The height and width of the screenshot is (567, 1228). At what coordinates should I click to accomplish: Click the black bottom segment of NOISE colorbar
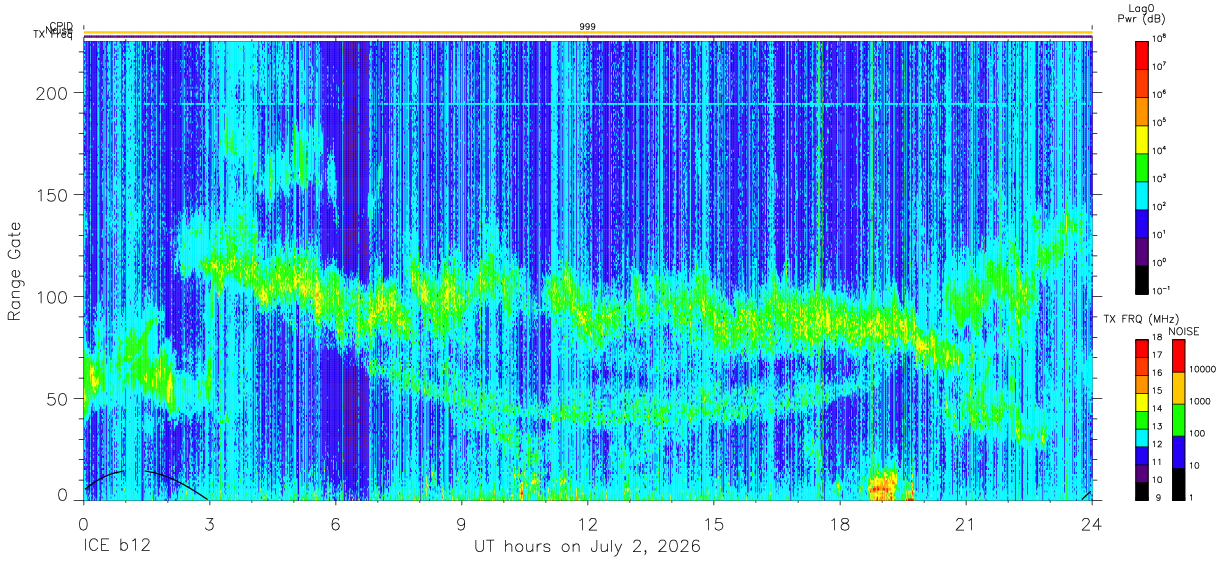(x=1178, y=482)
